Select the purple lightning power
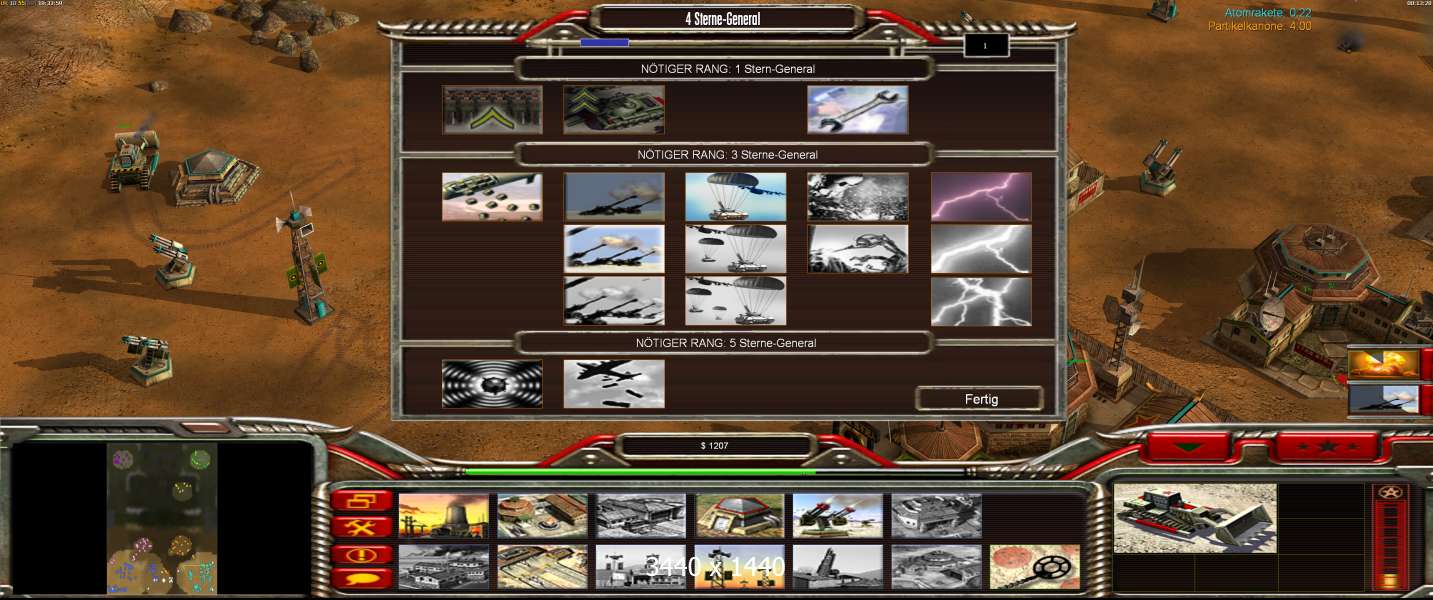 pos(981,197)
